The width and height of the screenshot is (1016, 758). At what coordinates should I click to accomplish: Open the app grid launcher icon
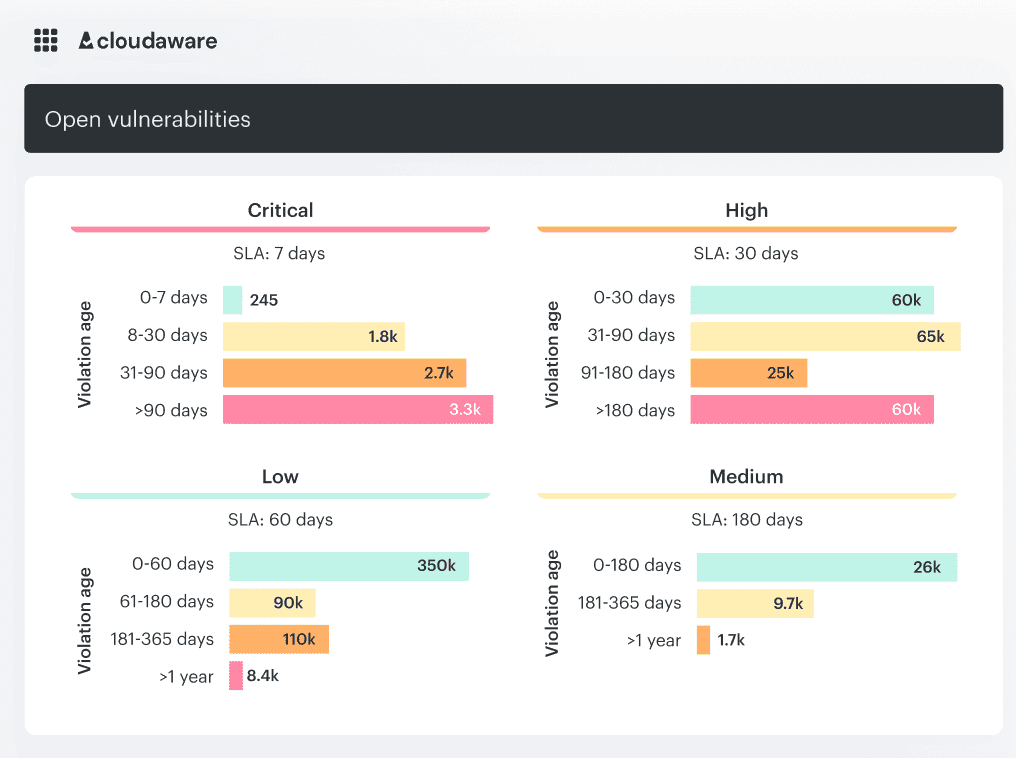(46, 40)
